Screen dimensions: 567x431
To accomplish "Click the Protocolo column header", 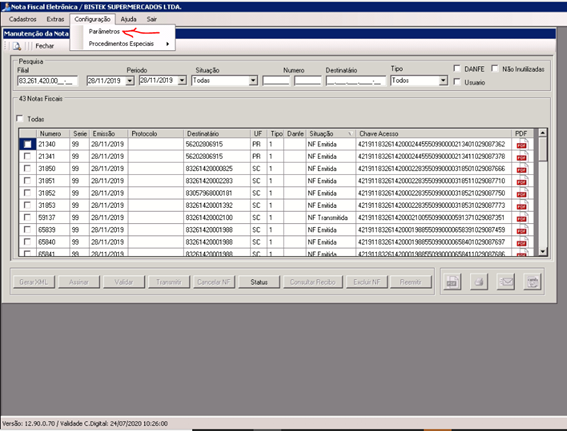I will [x=155, y=133].
